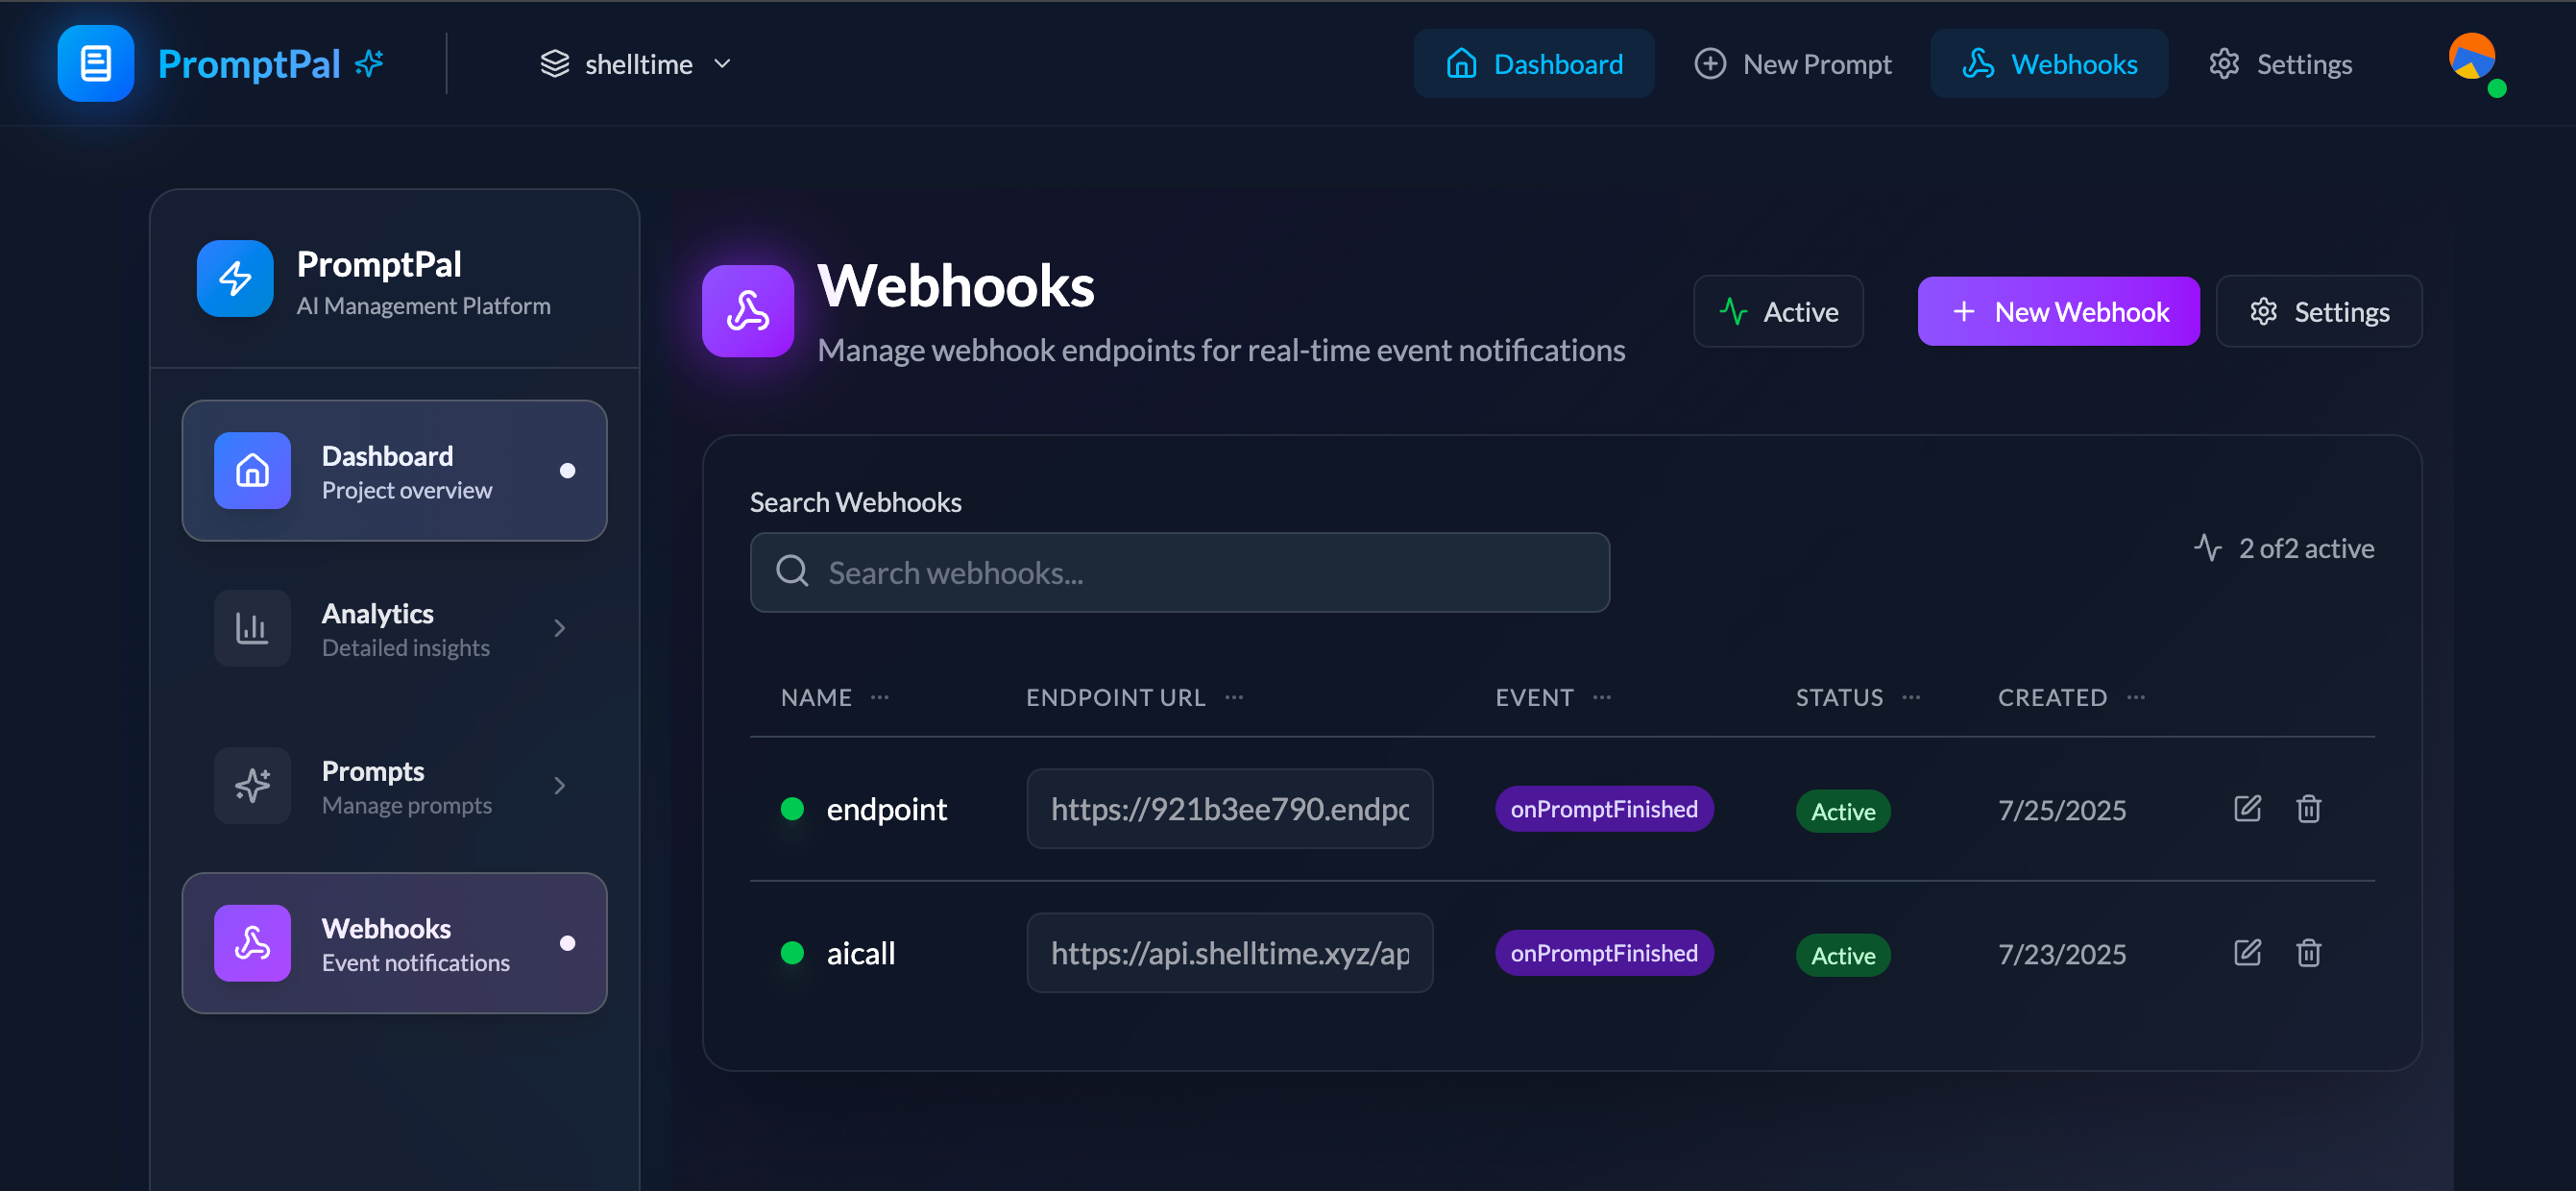Viewport: 2576px width, 1191px height.
Task: Click the green status dot for endpoint
Action: pyautogui.click(x=792, y=809)
